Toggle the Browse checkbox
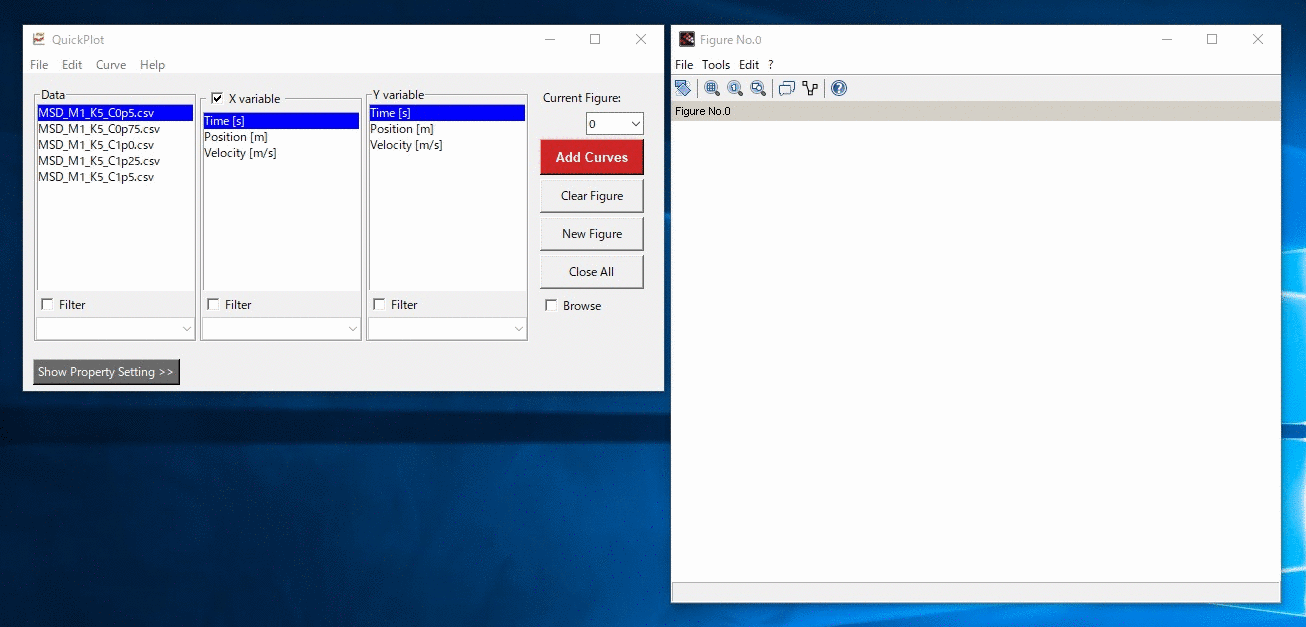Viewport: 1306px width, 627px height. 551,305
